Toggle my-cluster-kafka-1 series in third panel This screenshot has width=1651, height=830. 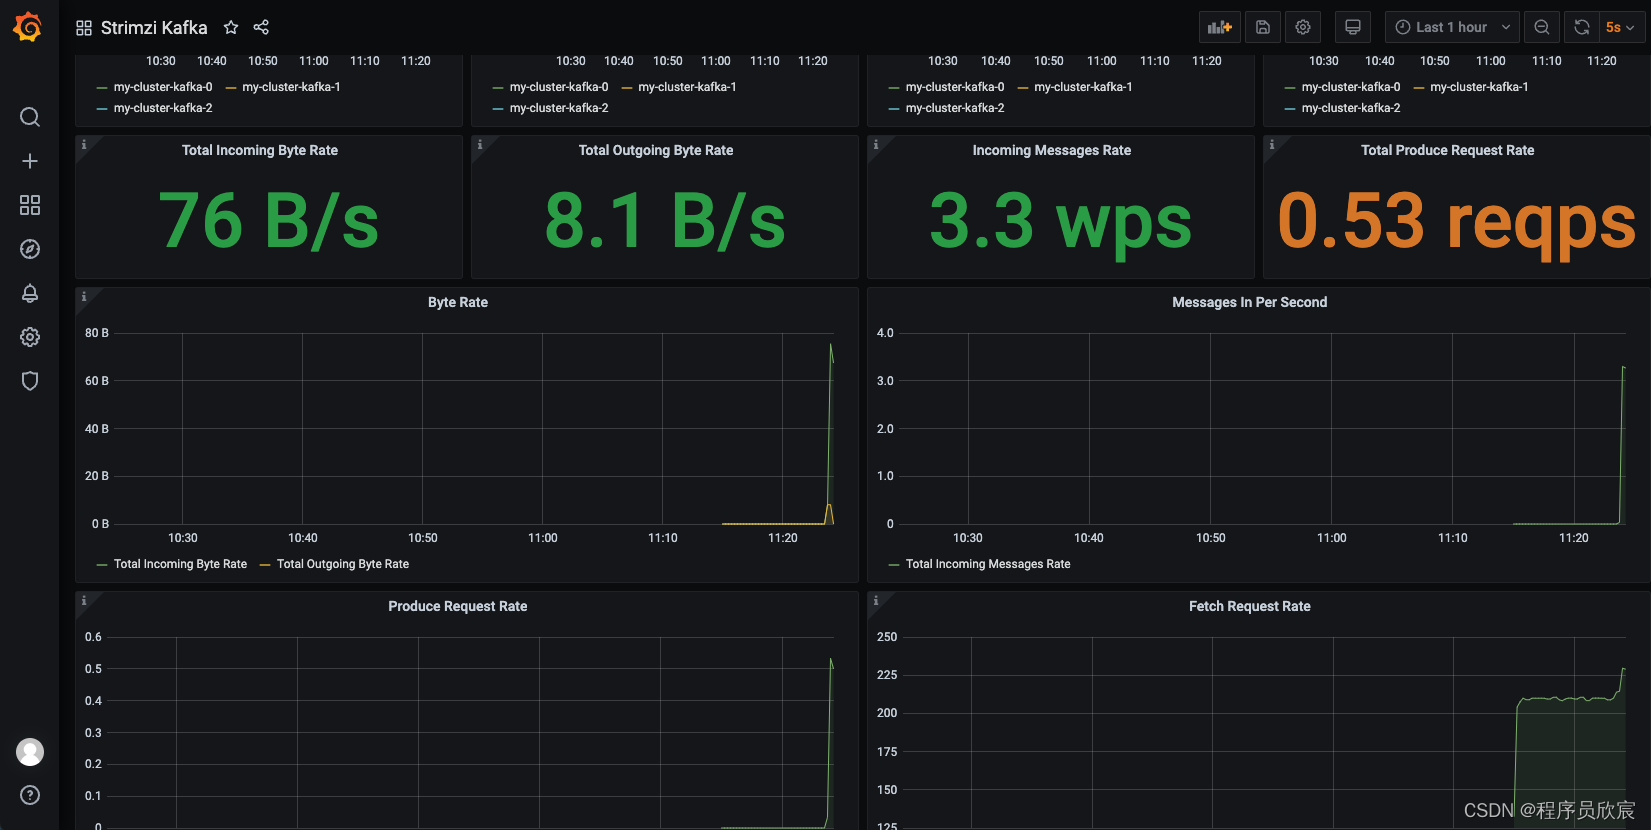[1083, 87]
